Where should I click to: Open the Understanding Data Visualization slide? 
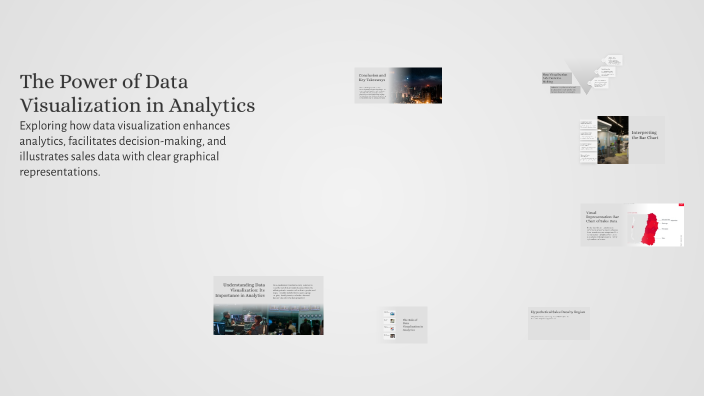pos(268,305)
